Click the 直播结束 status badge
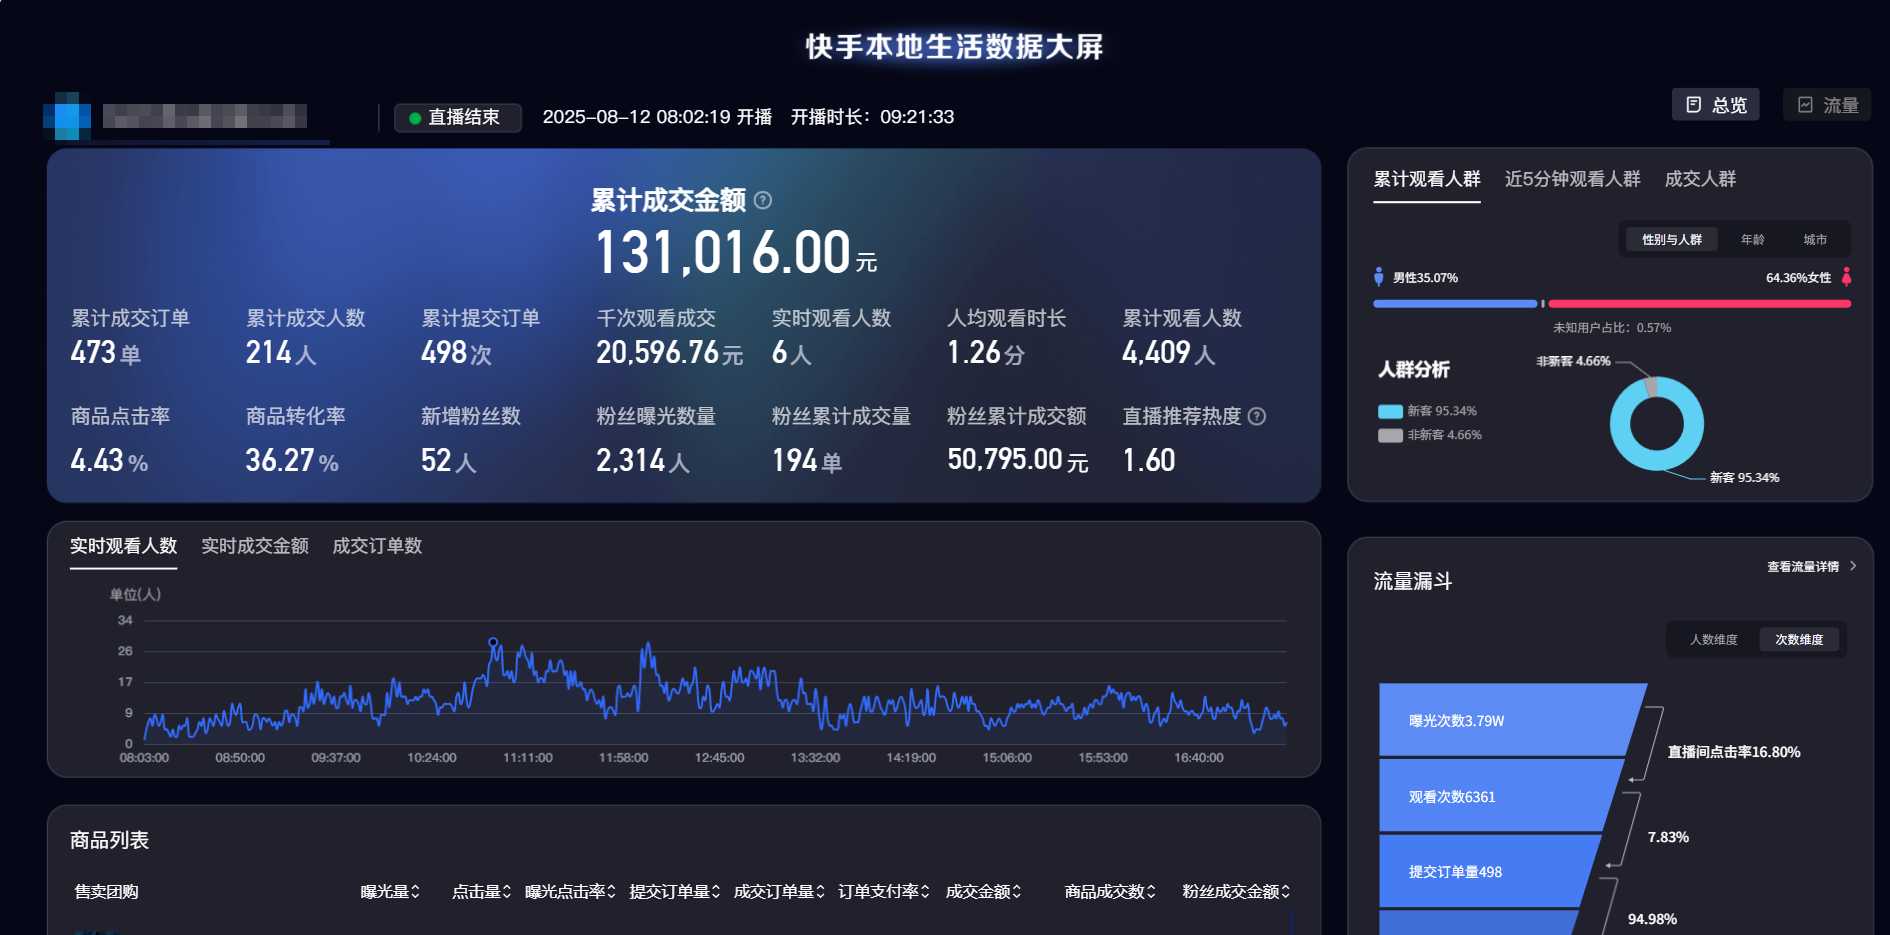 pyautogui.click(x=458, y=118)
